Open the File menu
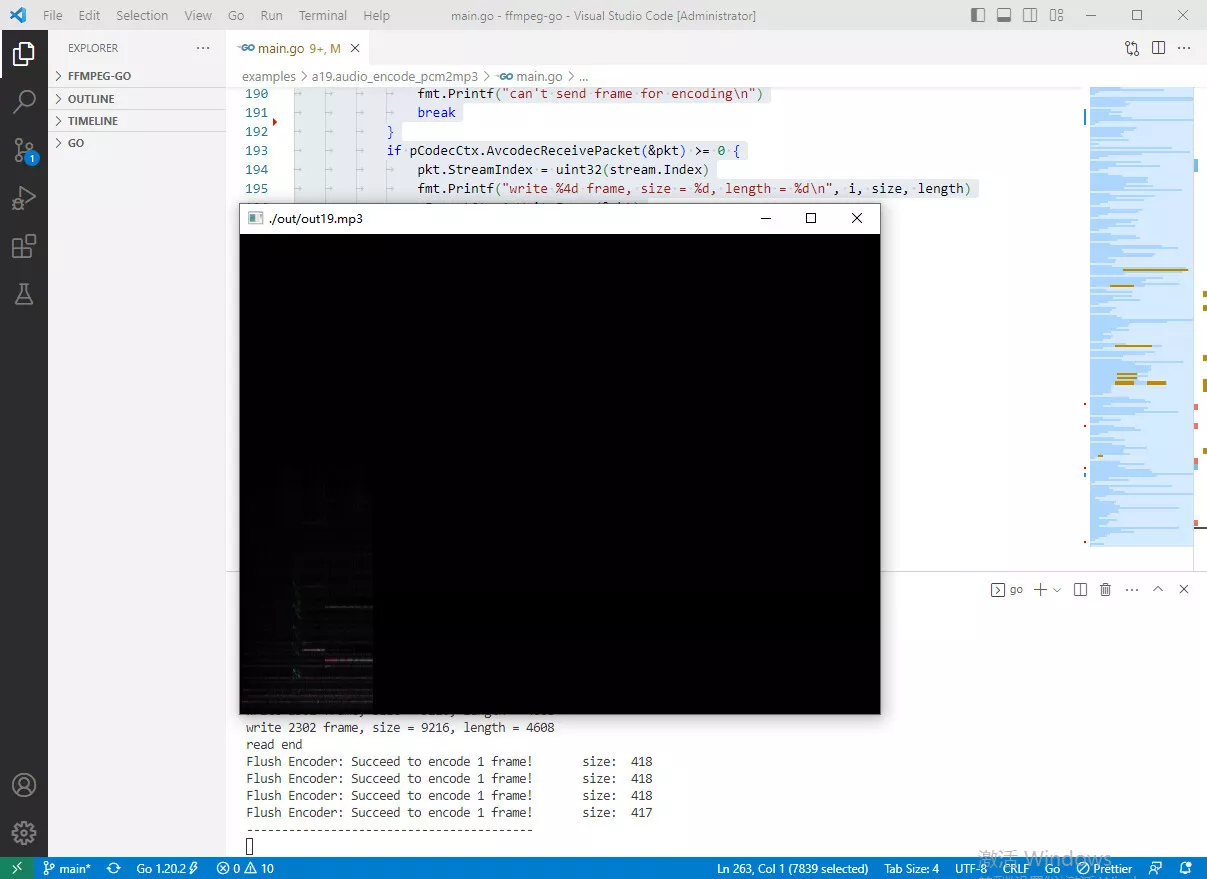The width and height of the screenshot is (1207, 879). point(52,15)
